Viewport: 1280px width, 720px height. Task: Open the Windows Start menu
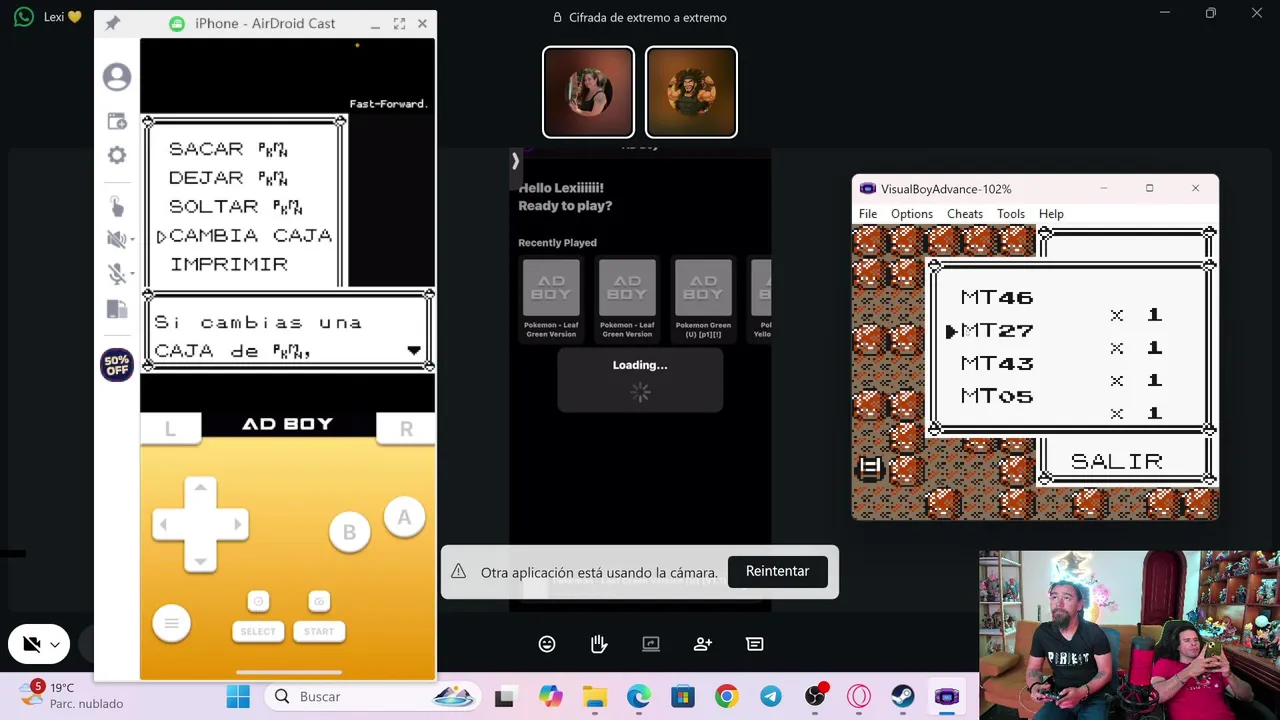[x=238, y=697]
